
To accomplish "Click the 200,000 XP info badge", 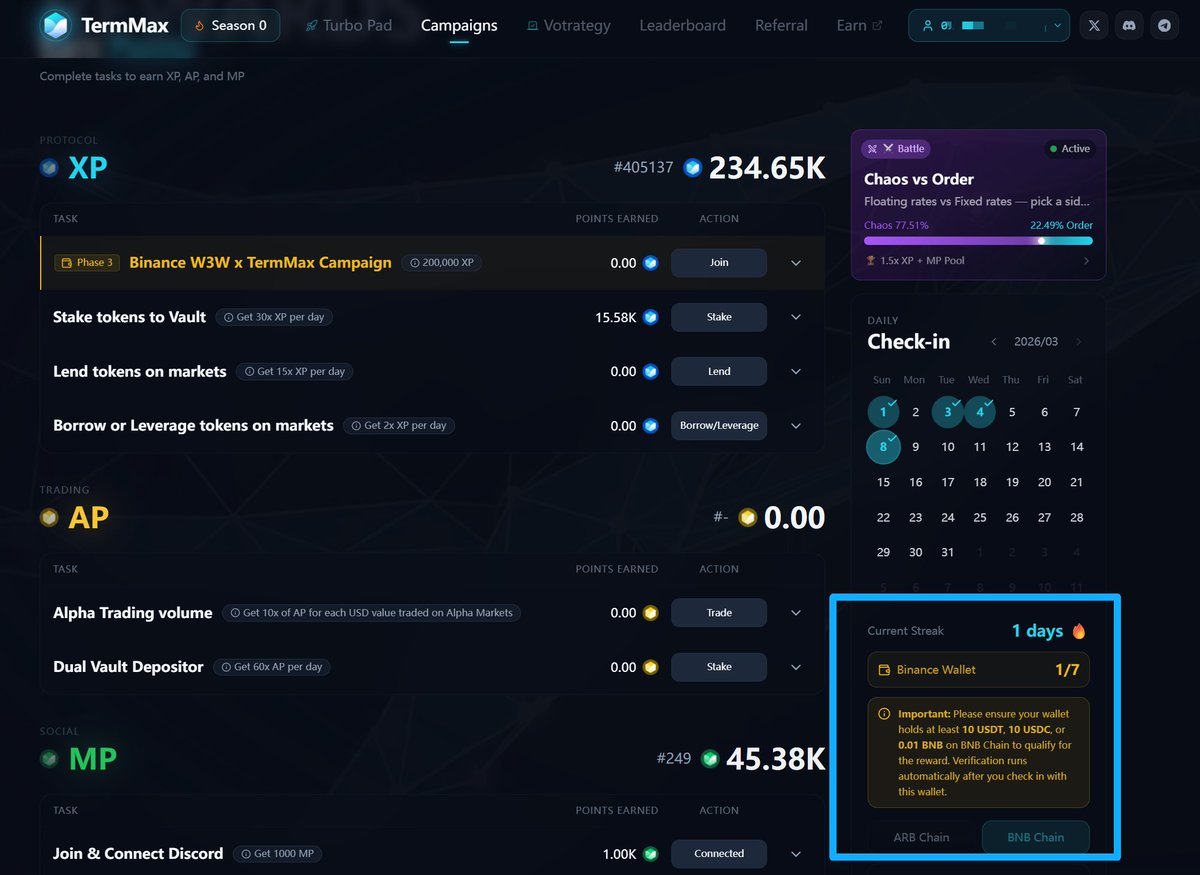I will point(444,263).
